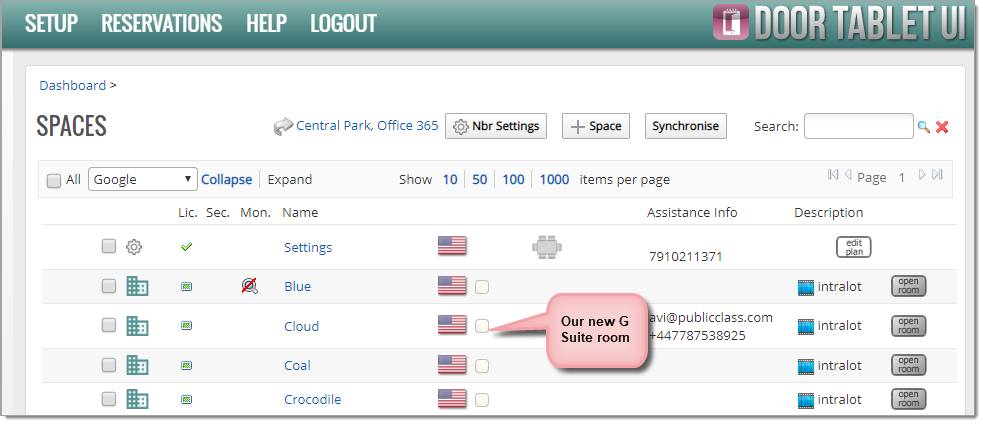This screenshot has width=983, height=424.
Task: Click the monitoring disabled icon for Blue
Action: point(249,286)
